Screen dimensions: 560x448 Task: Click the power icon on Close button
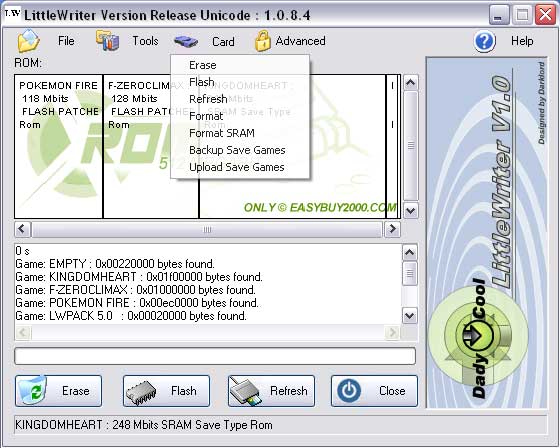[x=349, y=390]
